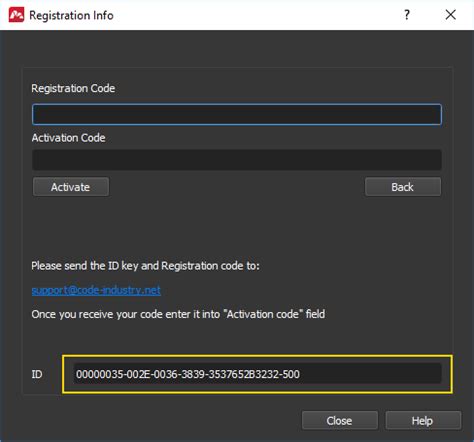
Task: Click the Close button at bottom
Action: click(340, 421)
